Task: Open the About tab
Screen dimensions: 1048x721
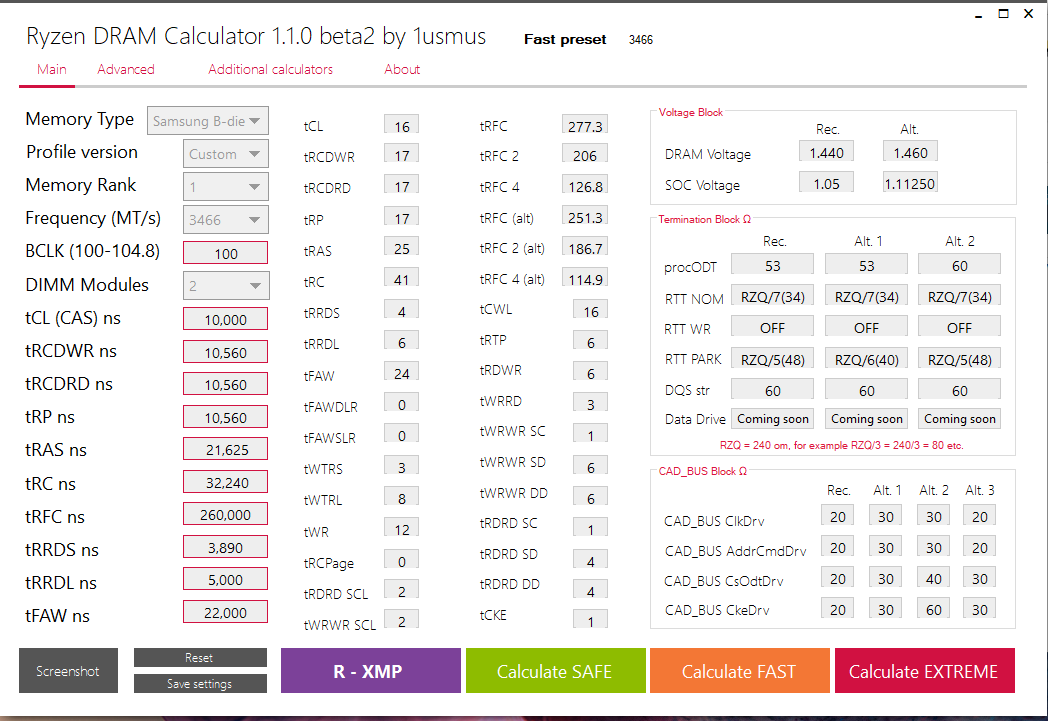Action: pyautogui.click(x=402, y=69)
